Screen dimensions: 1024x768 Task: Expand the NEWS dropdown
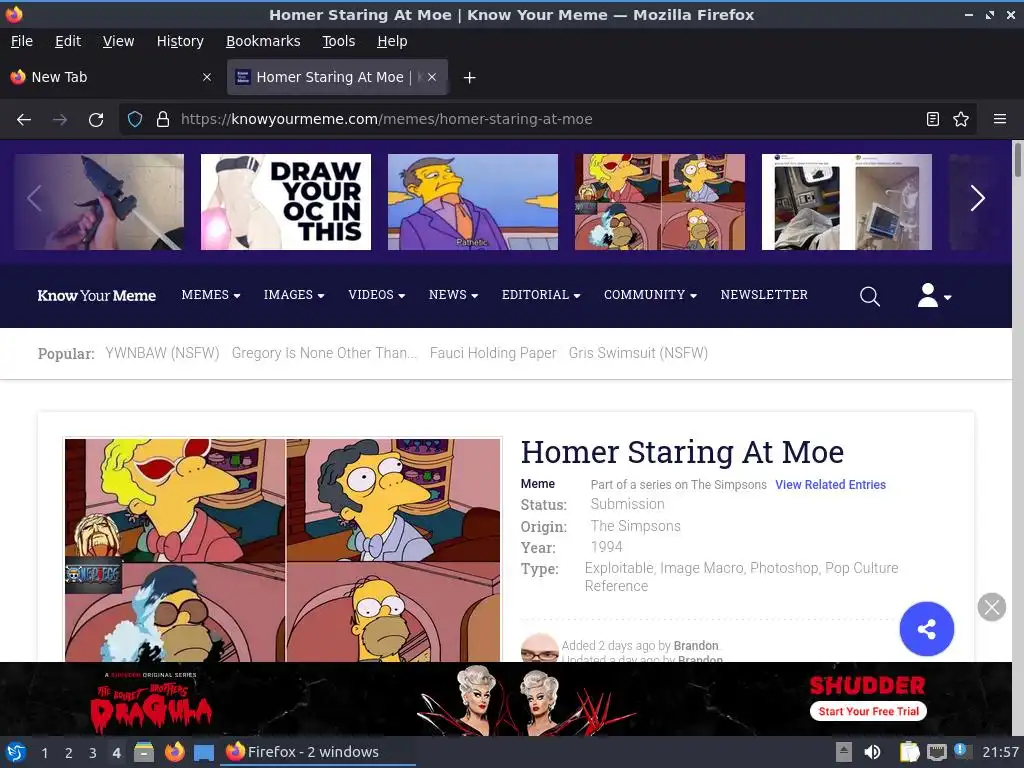click(x=453, y=295)
